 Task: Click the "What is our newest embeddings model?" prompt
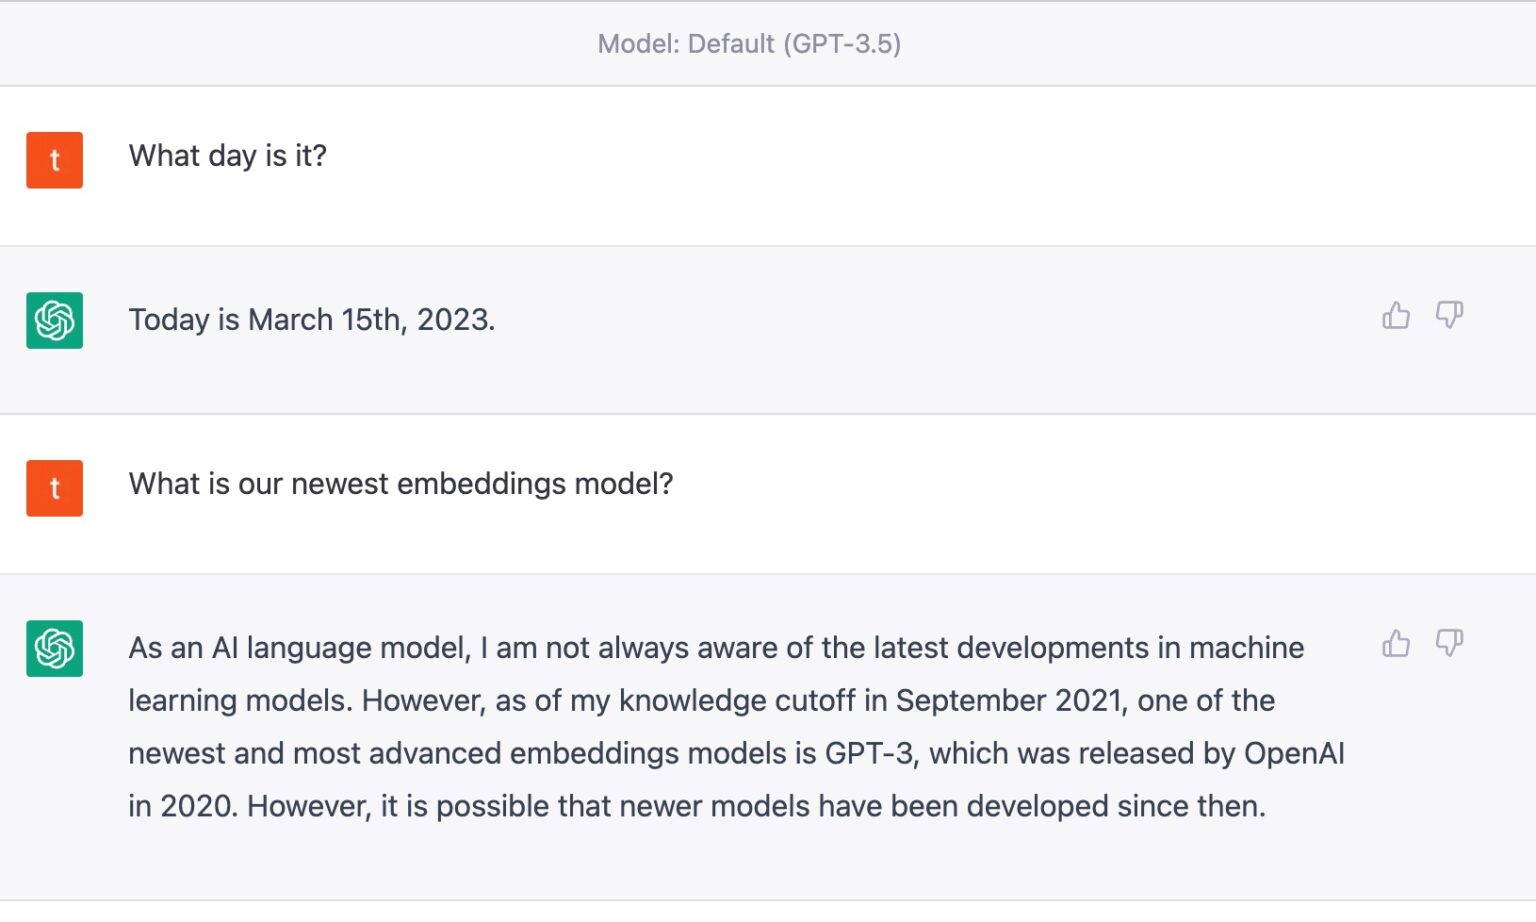(x=400, y=484)
